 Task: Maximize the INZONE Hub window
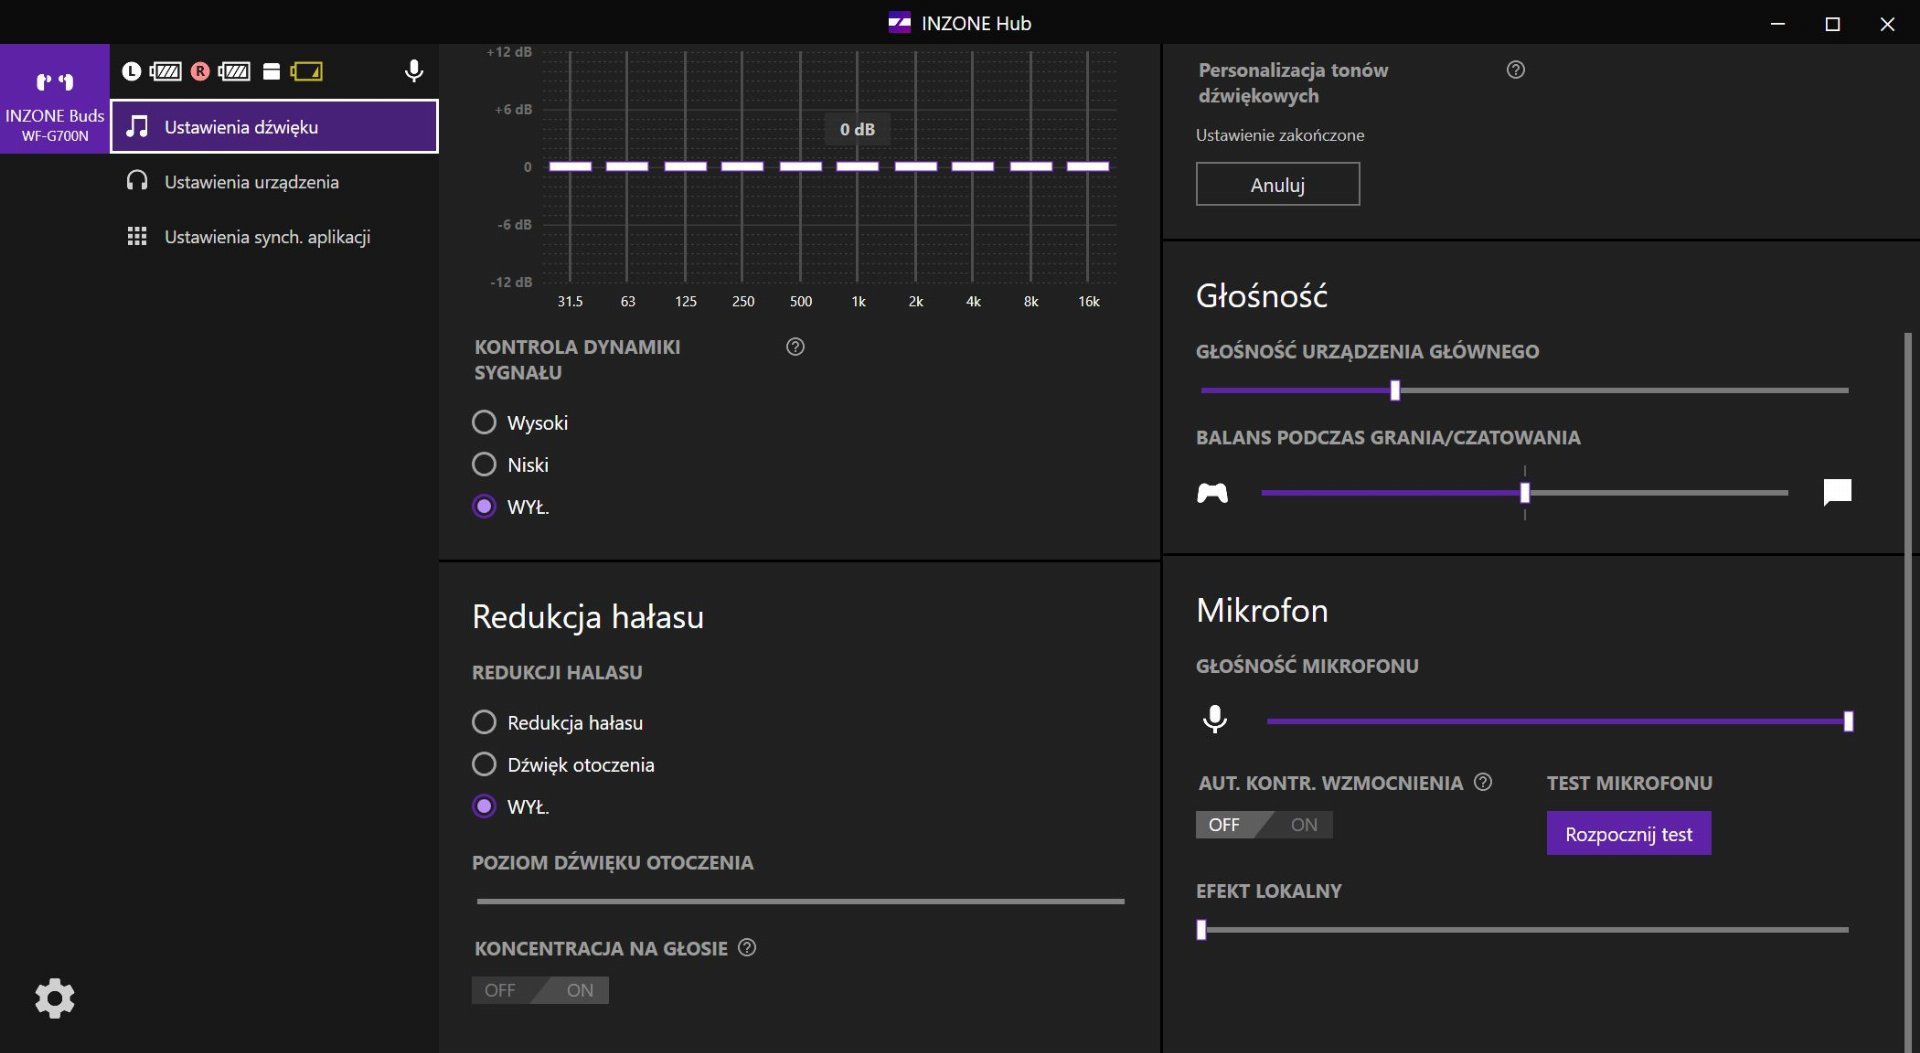1832,22
